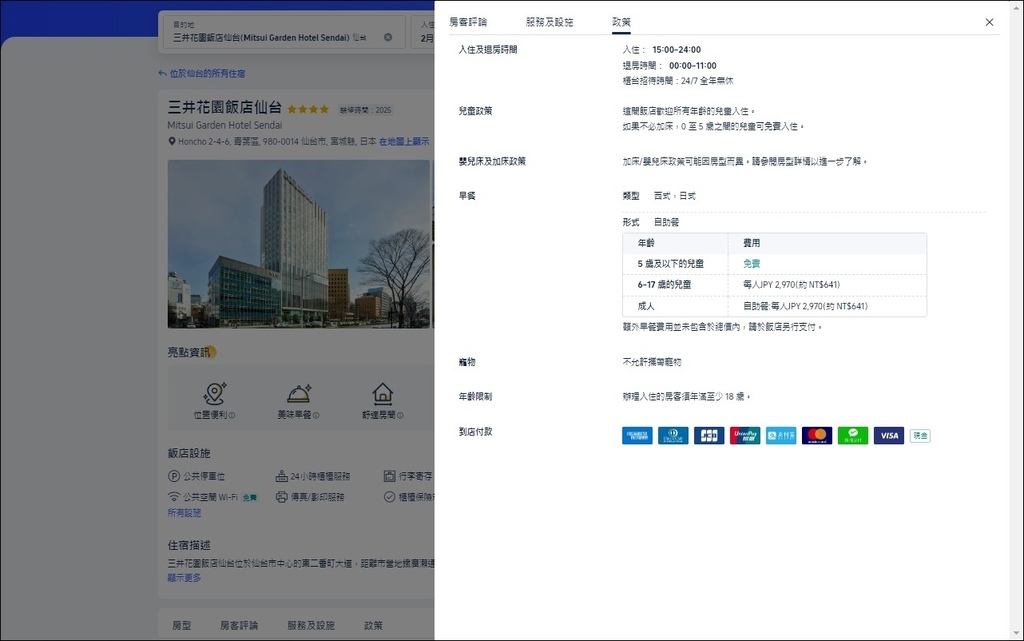Click the Mastercard payment icon
This screenshot has width=1024, height=641.
click(817, 435)
